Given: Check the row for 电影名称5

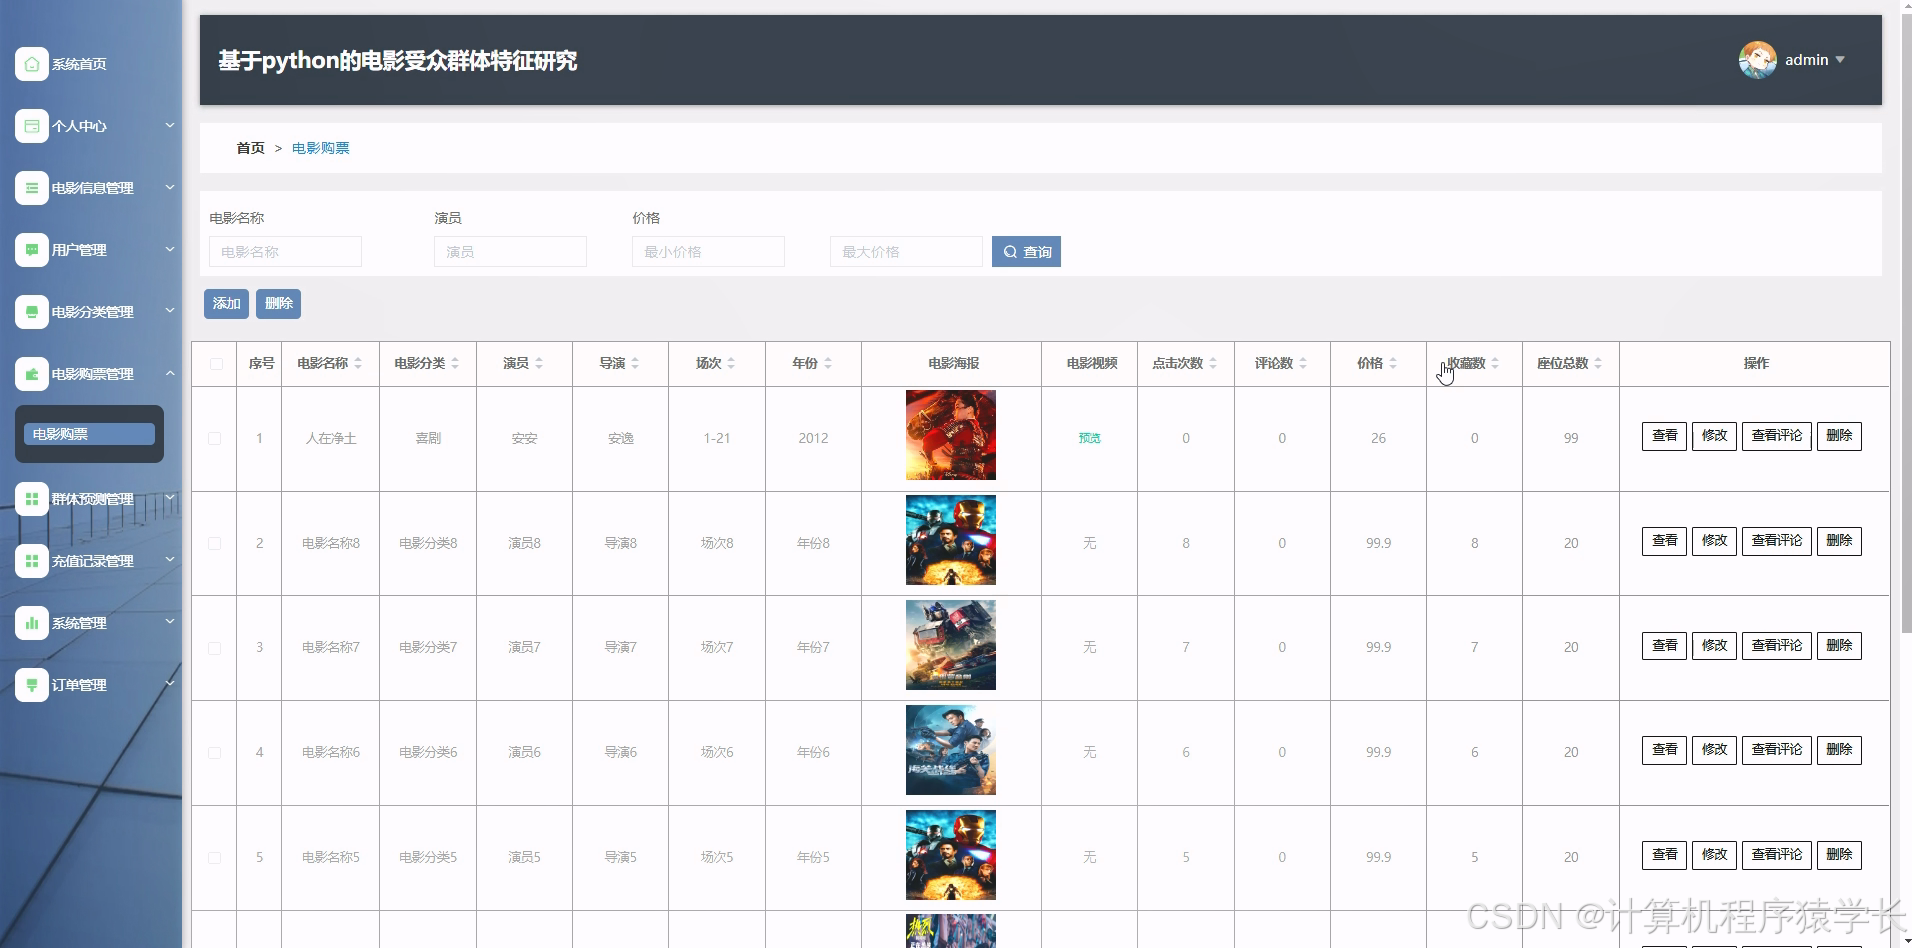Looking at the screenshot, I should tap(215, 858).
